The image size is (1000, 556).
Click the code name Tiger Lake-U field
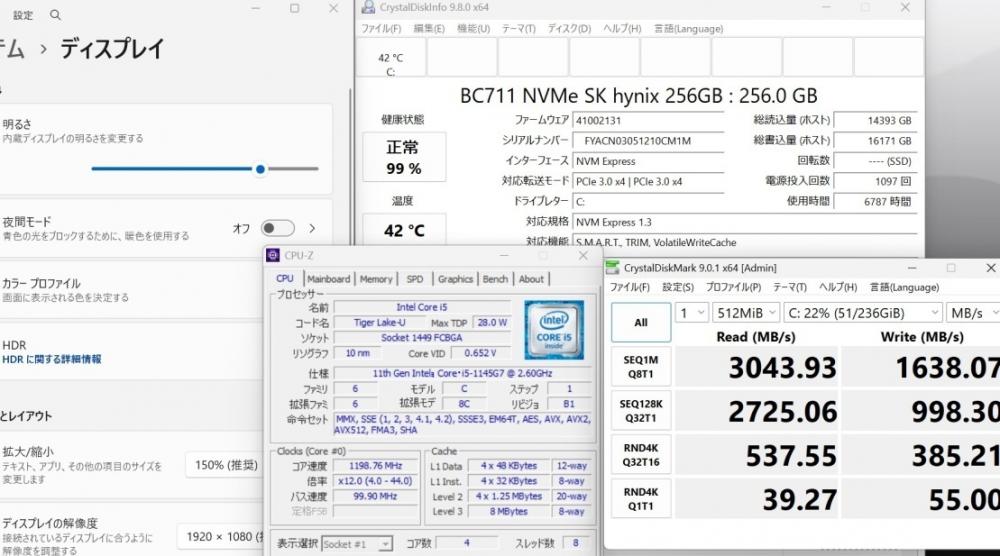pos(379,323)
